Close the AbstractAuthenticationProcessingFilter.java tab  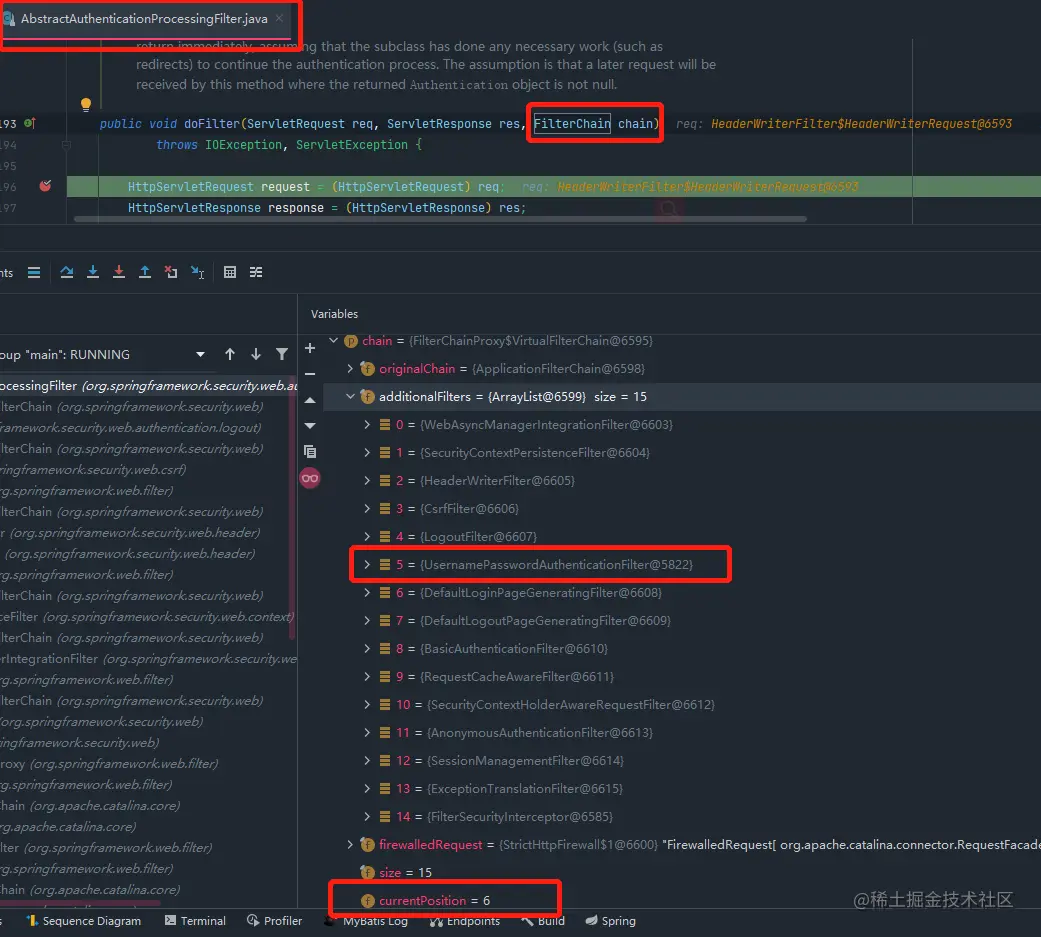pos(280,19)
